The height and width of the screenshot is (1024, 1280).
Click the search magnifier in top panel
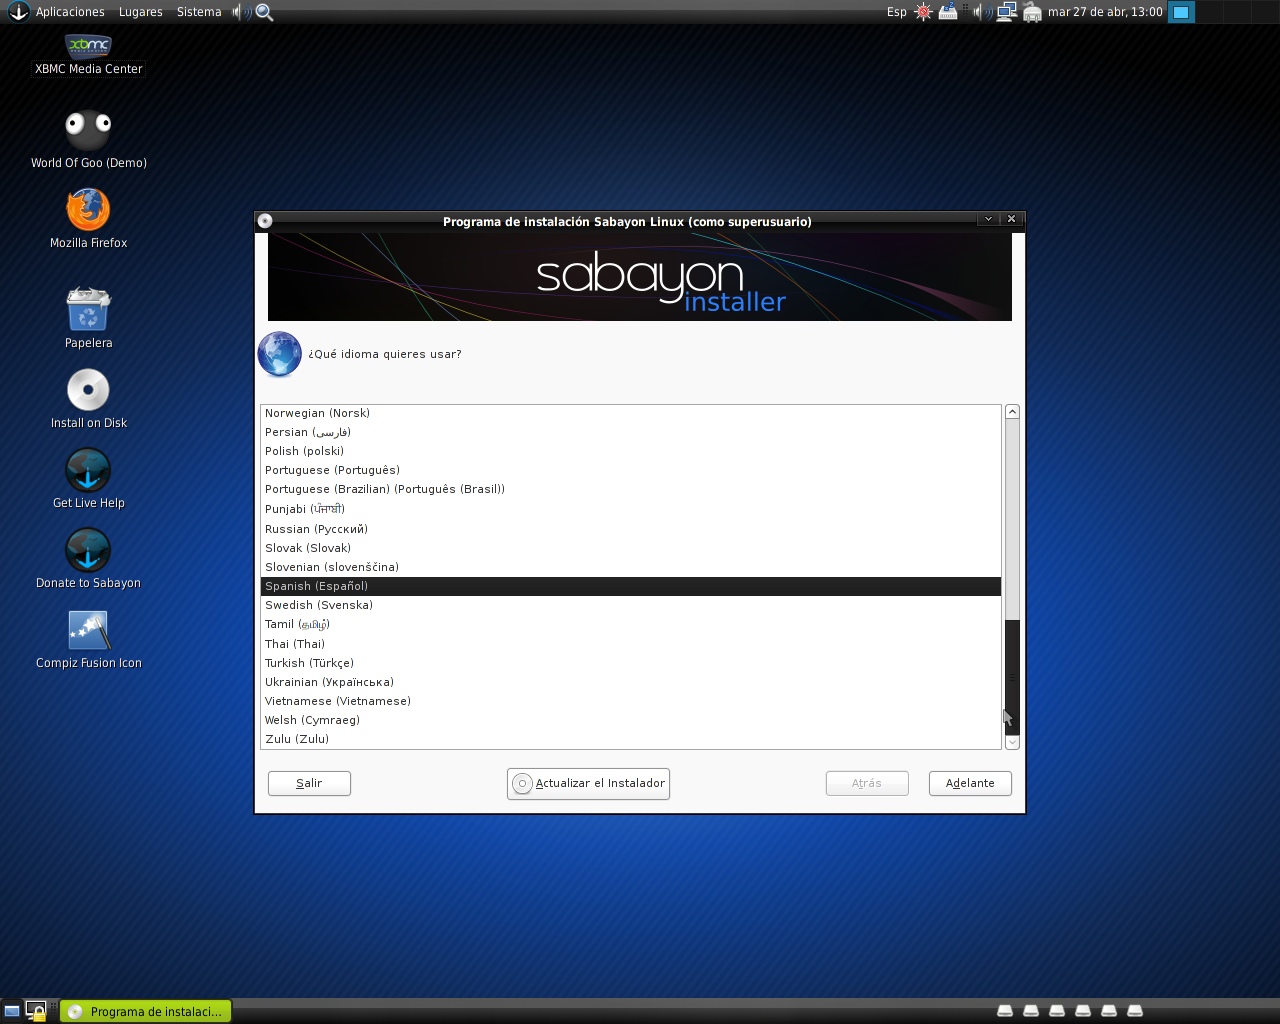pos(265,12)
